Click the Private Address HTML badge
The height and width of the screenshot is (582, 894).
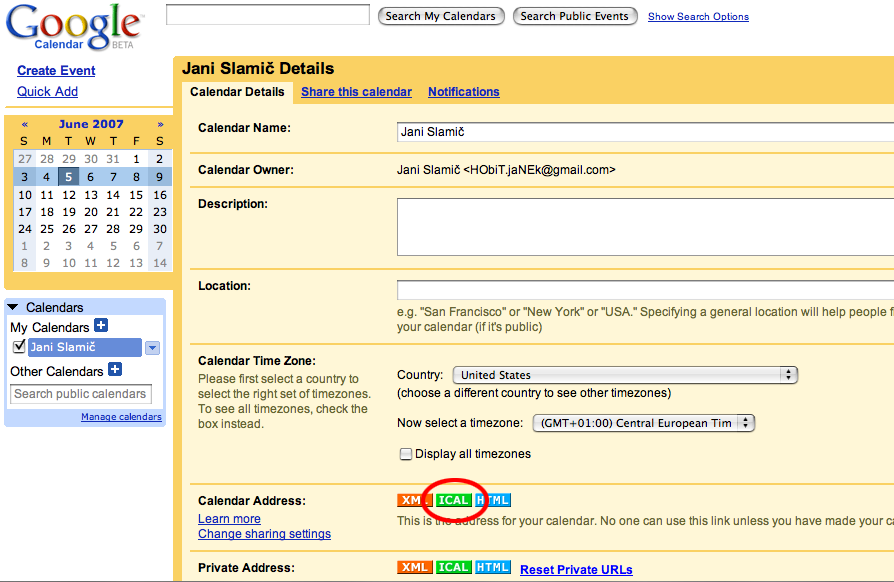pyautogui.click(x=493, y=568)
